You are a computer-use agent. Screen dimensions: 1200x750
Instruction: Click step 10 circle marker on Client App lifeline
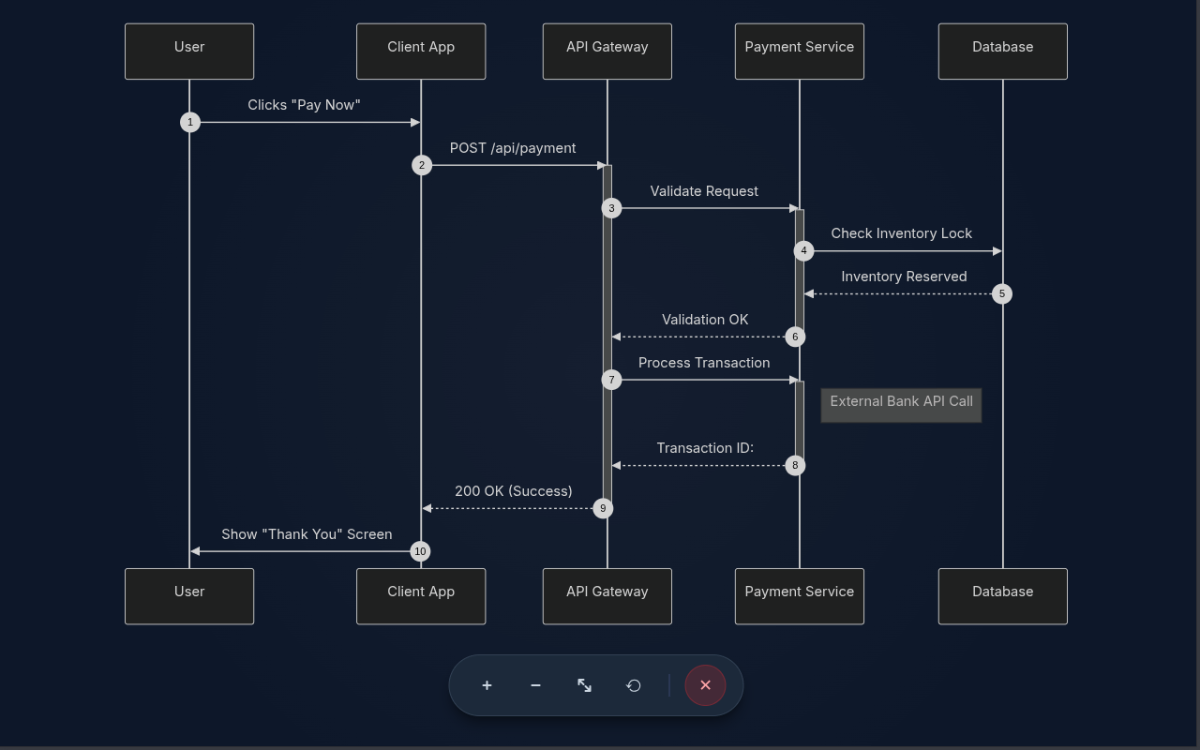tap(420, 551)
